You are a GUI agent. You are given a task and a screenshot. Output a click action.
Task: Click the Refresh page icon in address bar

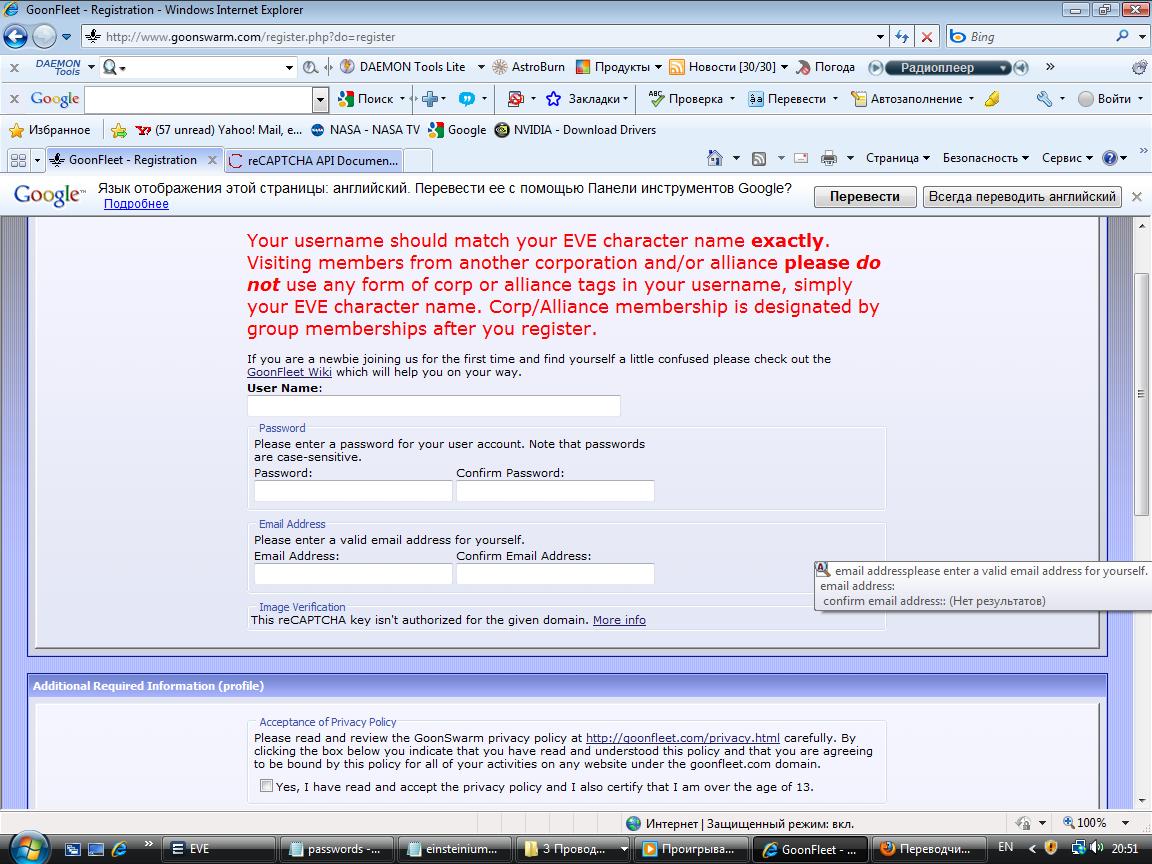coord(902,36)
